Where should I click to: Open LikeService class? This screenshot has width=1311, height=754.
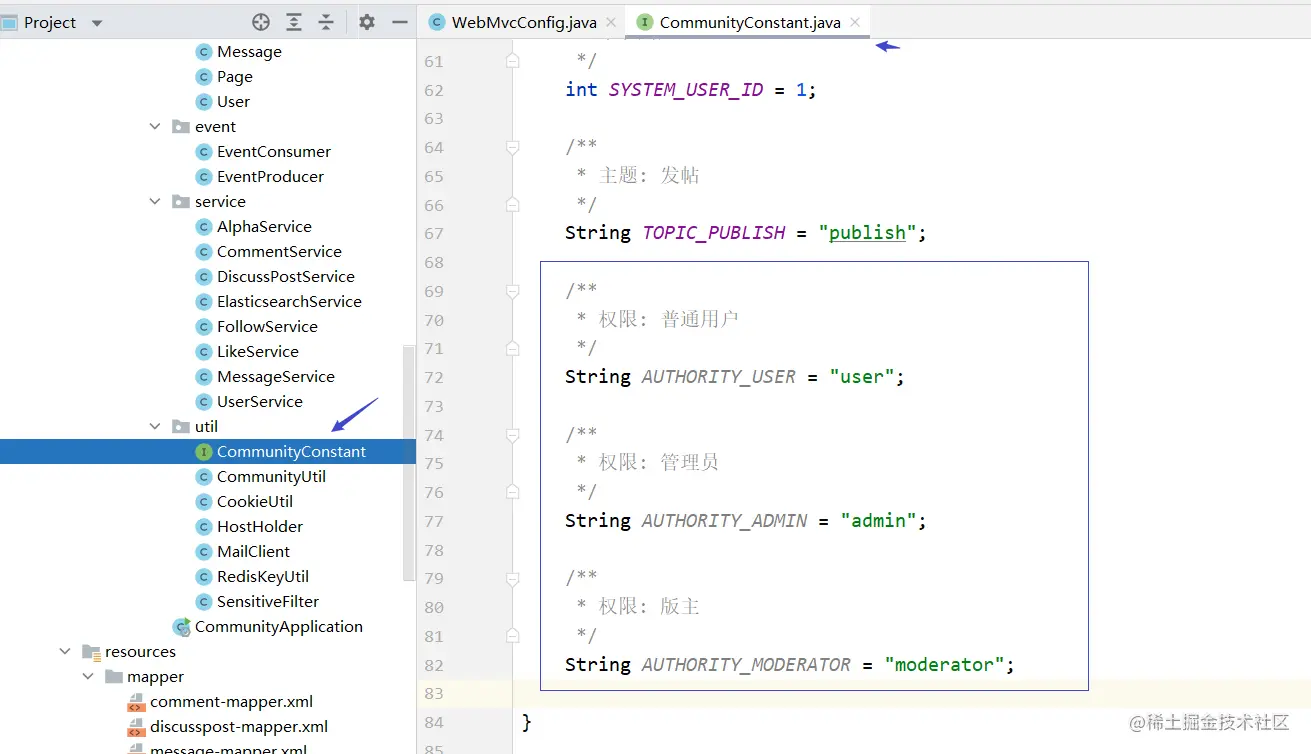(258, 352)
